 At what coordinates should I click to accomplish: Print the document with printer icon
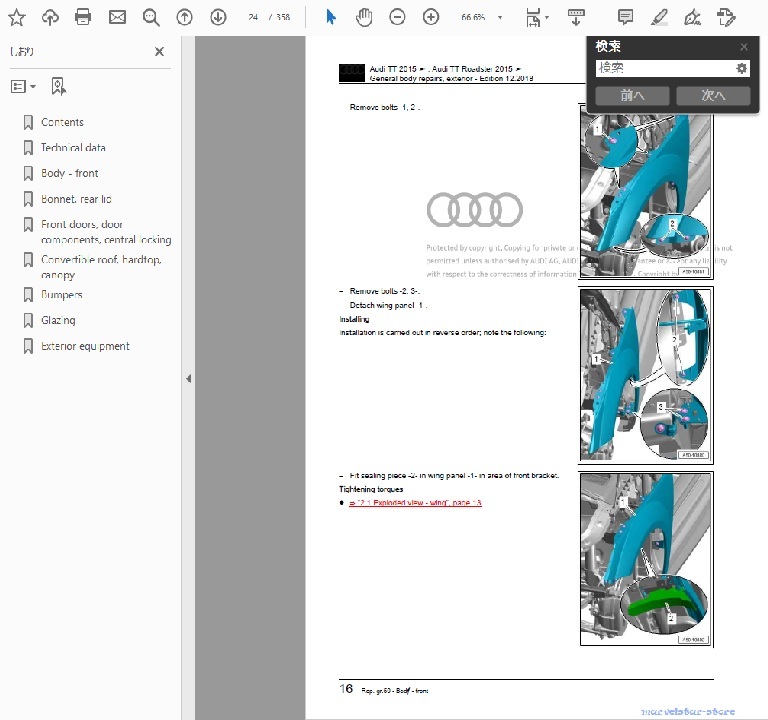[83, 18]
